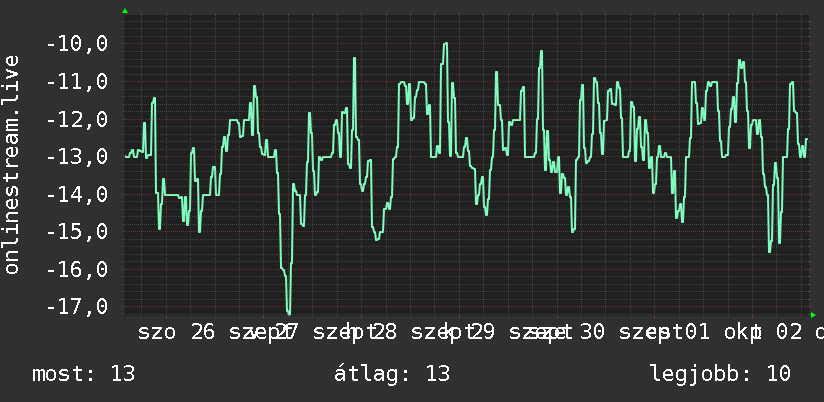Click the 'szo 26' date label

[x=177, y=333]
